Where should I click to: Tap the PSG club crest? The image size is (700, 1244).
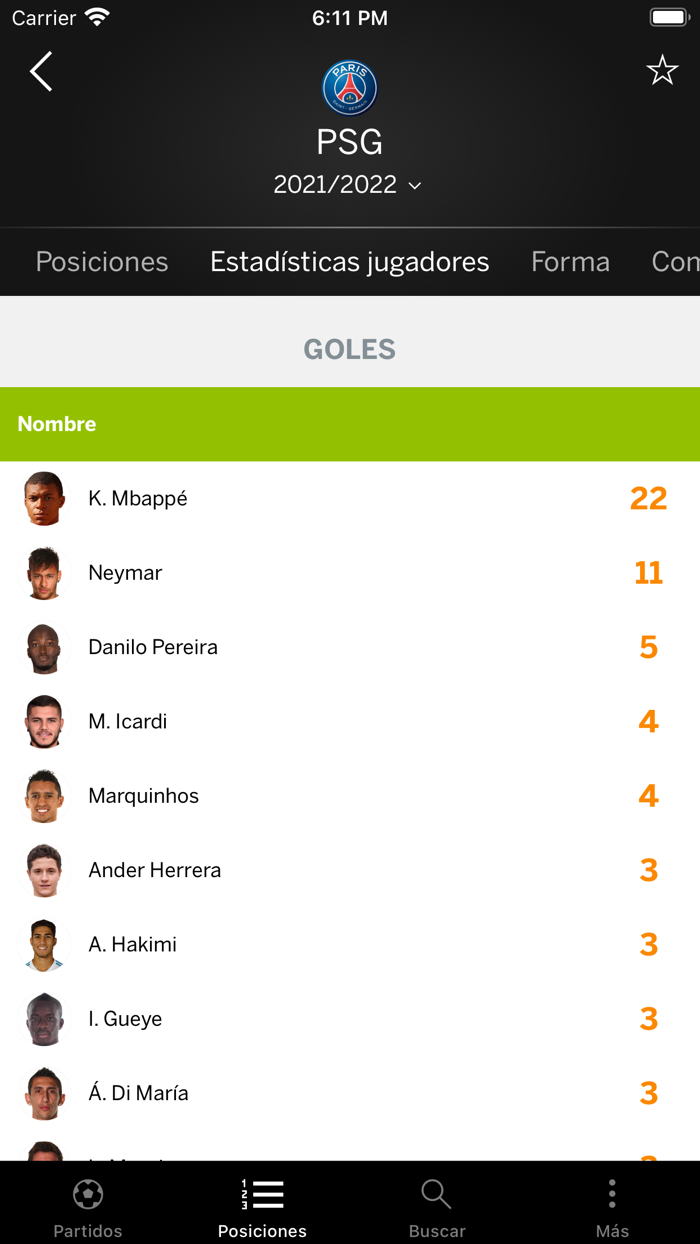click(350, 87)
